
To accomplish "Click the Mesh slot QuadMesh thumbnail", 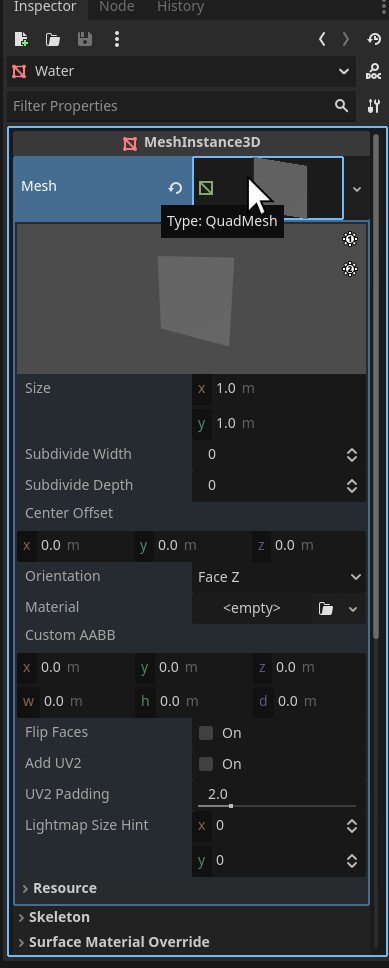I will (x=281, y=188).
